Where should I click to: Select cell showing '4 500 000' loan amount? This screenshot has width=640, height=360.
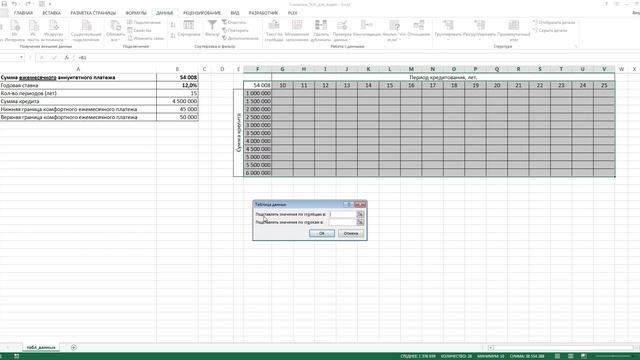(x=177, y=101)
